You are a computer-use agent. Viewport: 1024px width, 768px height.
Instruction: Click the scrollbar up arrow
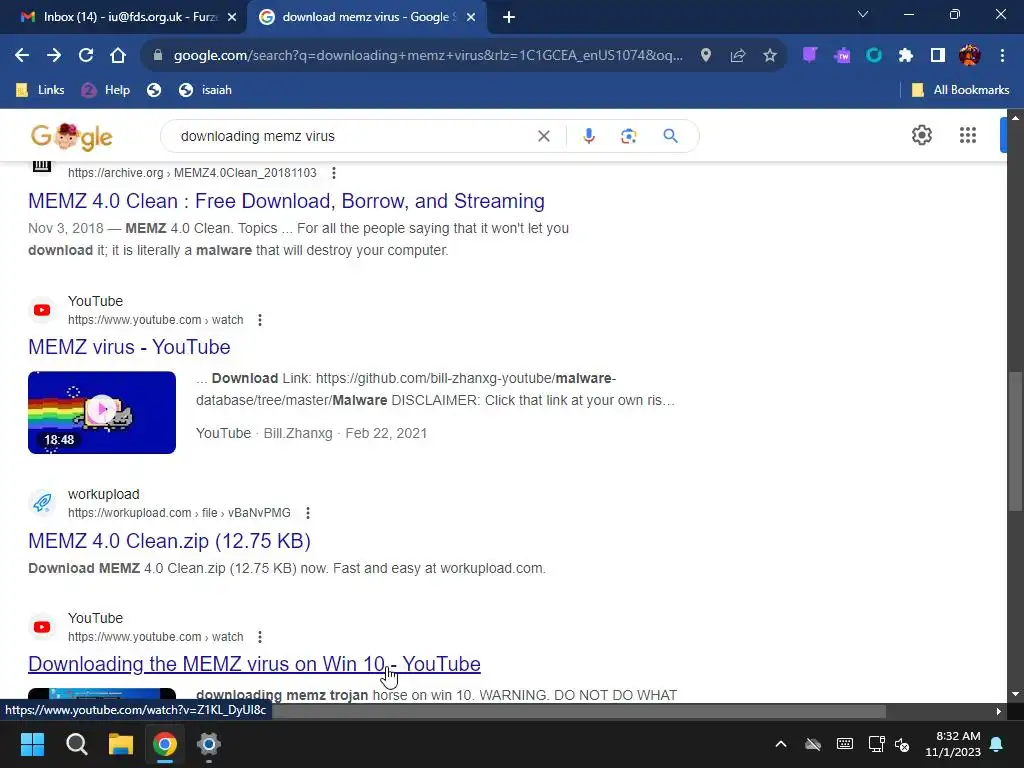click(x=1015, y=118)
